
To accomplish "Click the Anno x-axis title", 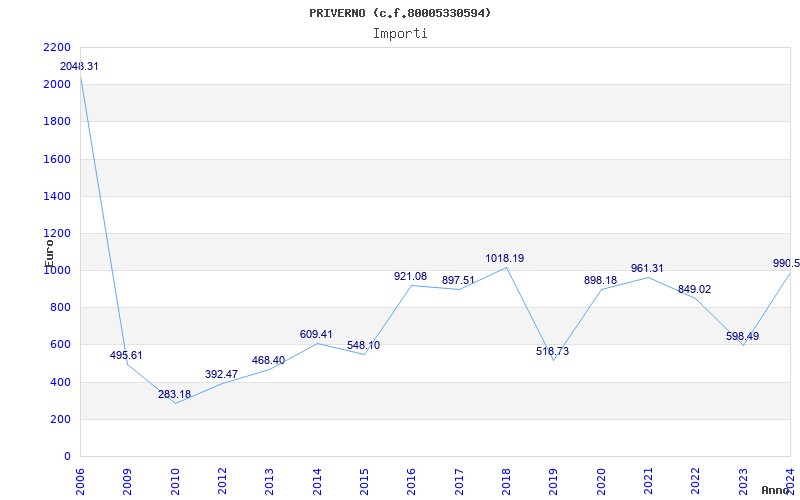I will (776, 490).
